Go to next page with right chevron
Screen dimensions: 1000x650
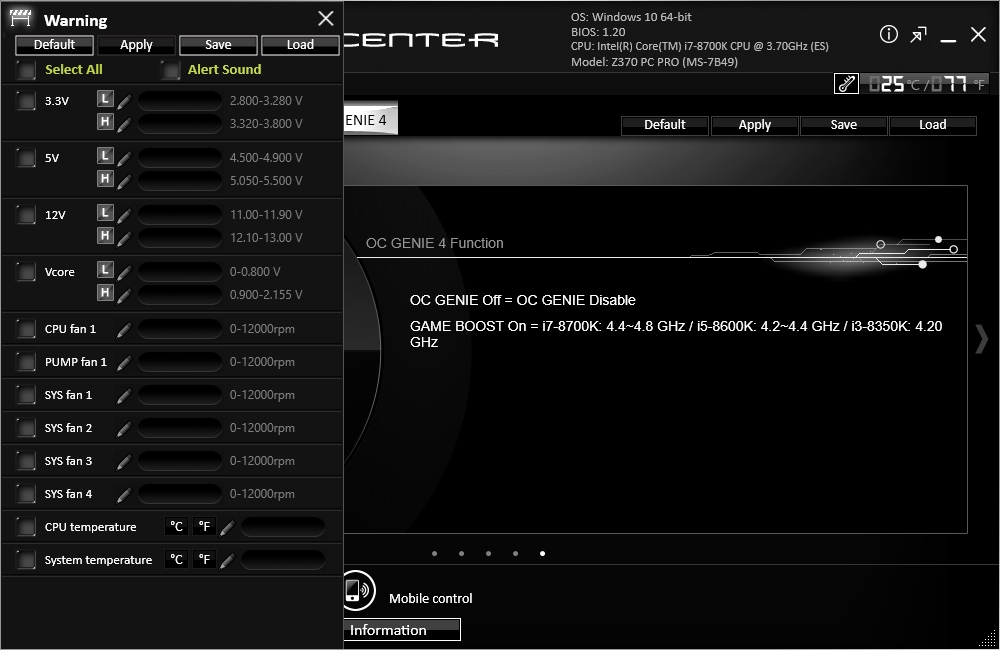pos(981,338)
